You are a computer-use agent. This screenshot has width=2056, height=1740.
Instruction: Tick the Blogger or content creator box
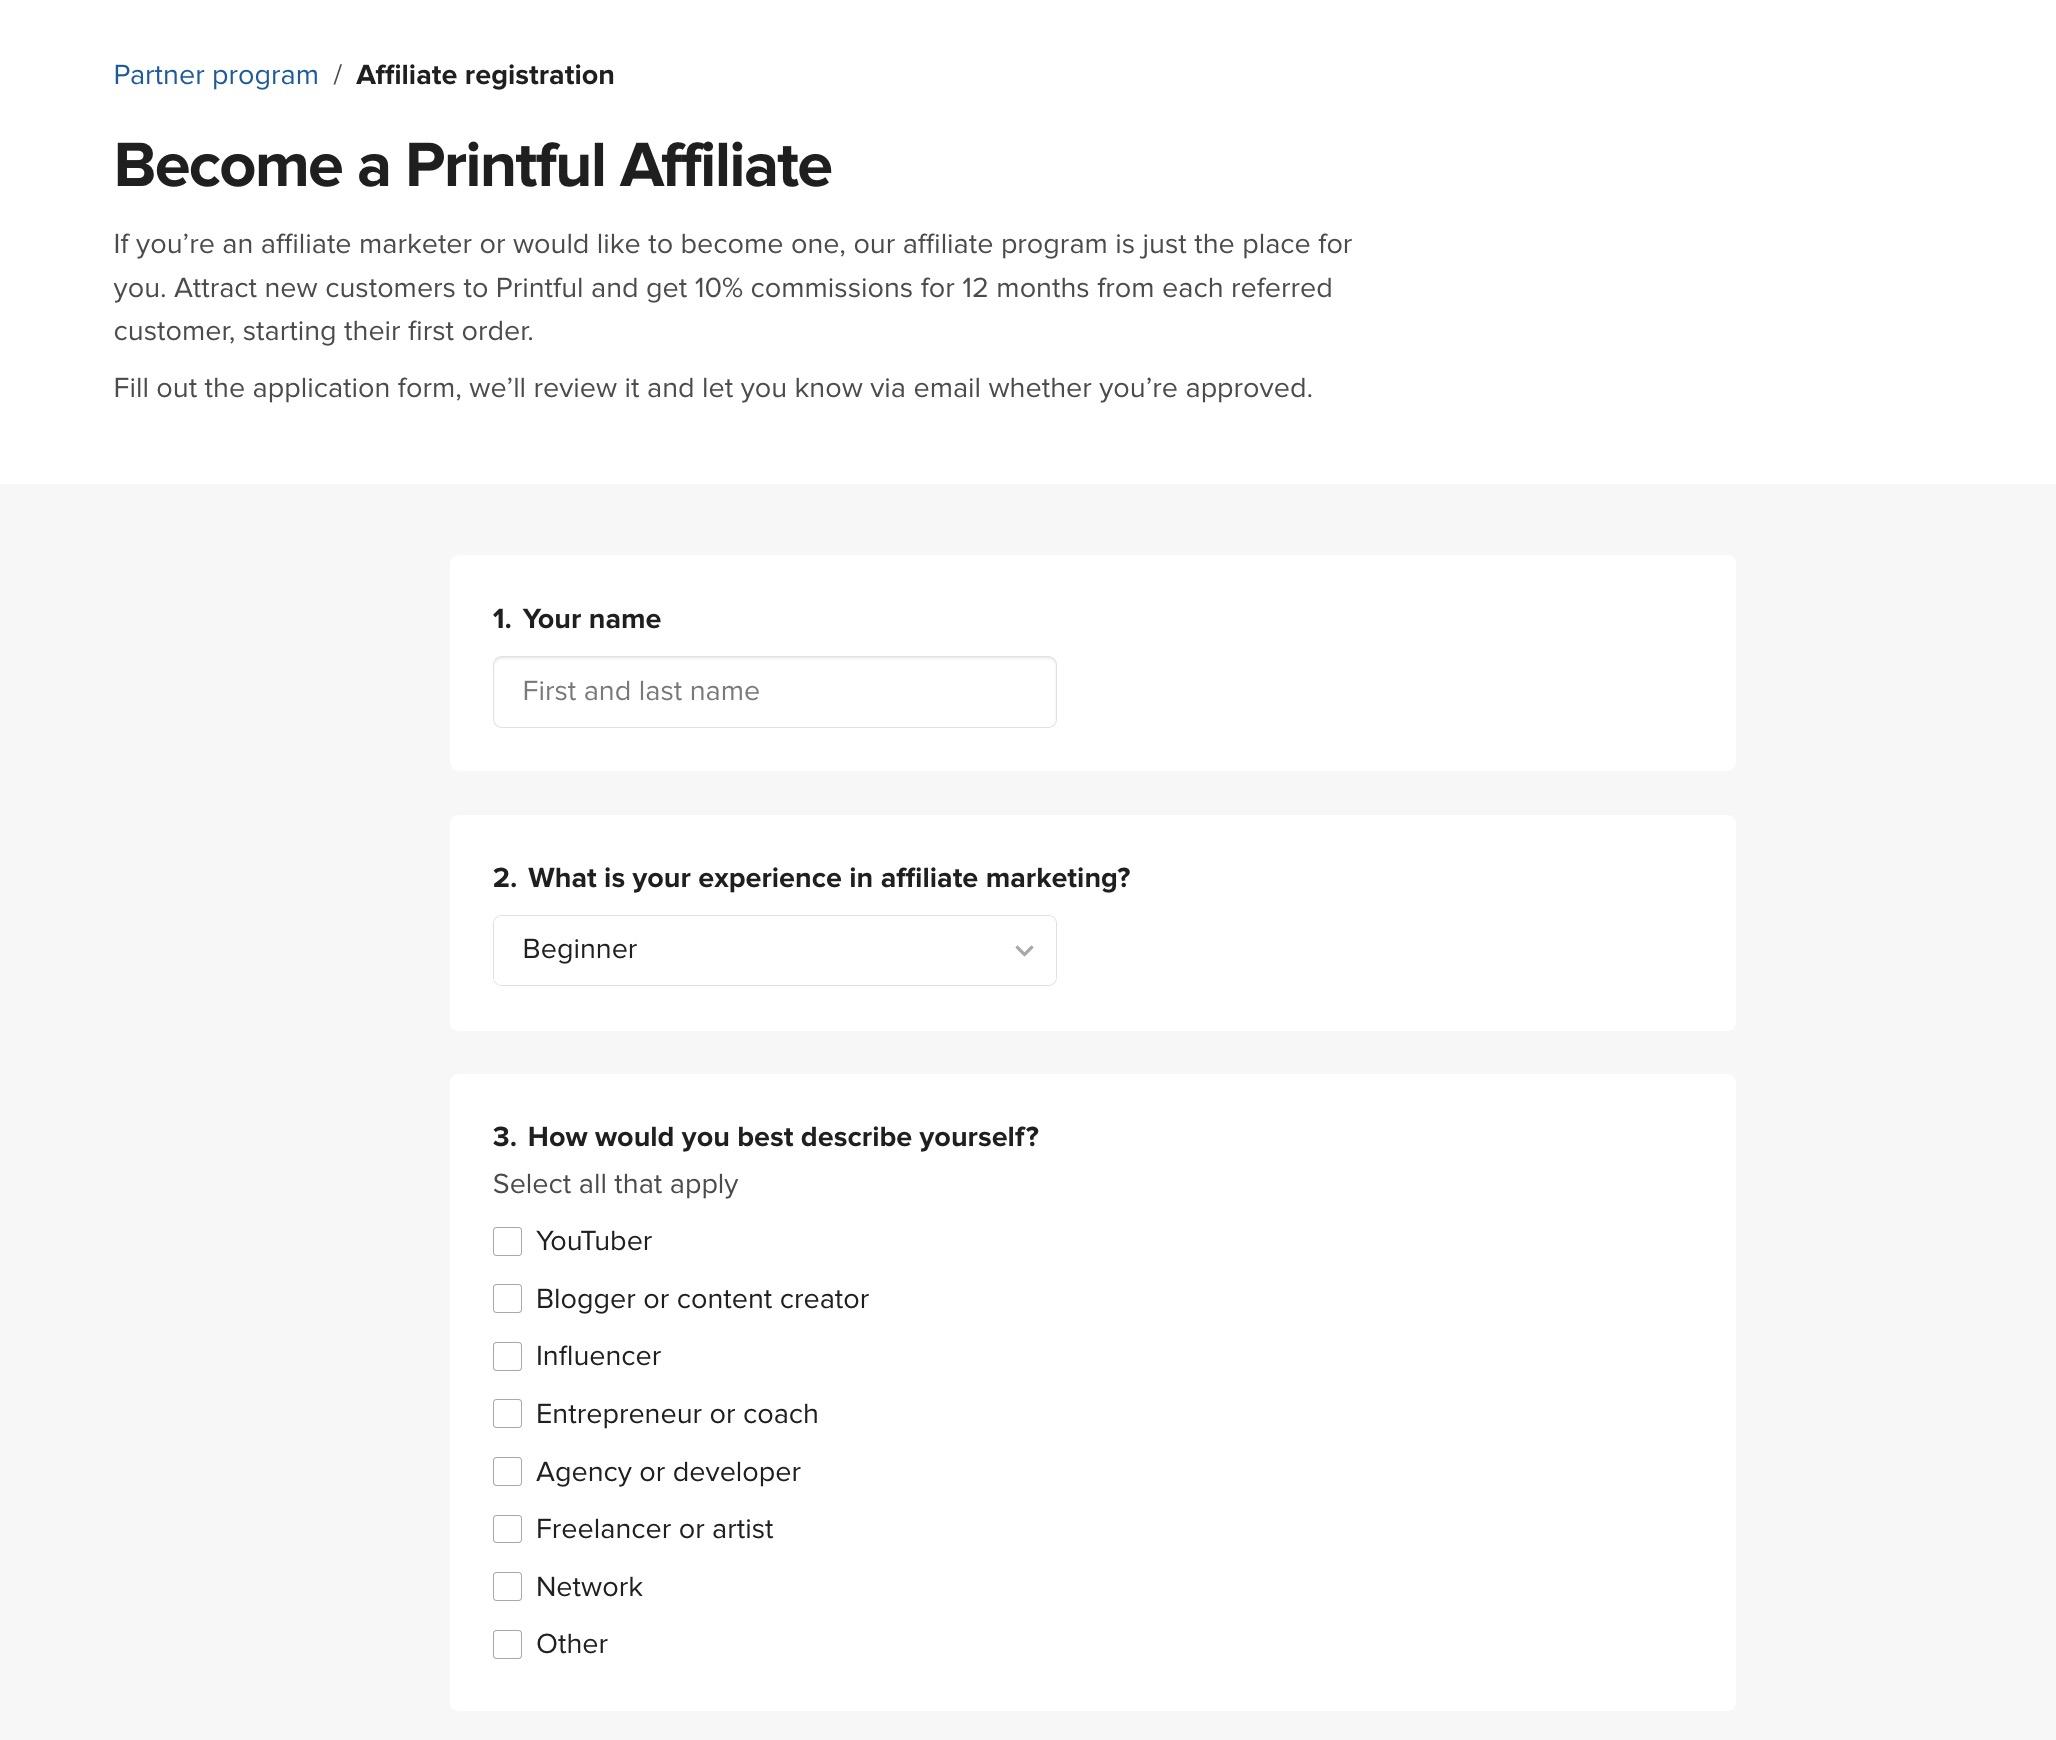click(x=507, y=1299)
